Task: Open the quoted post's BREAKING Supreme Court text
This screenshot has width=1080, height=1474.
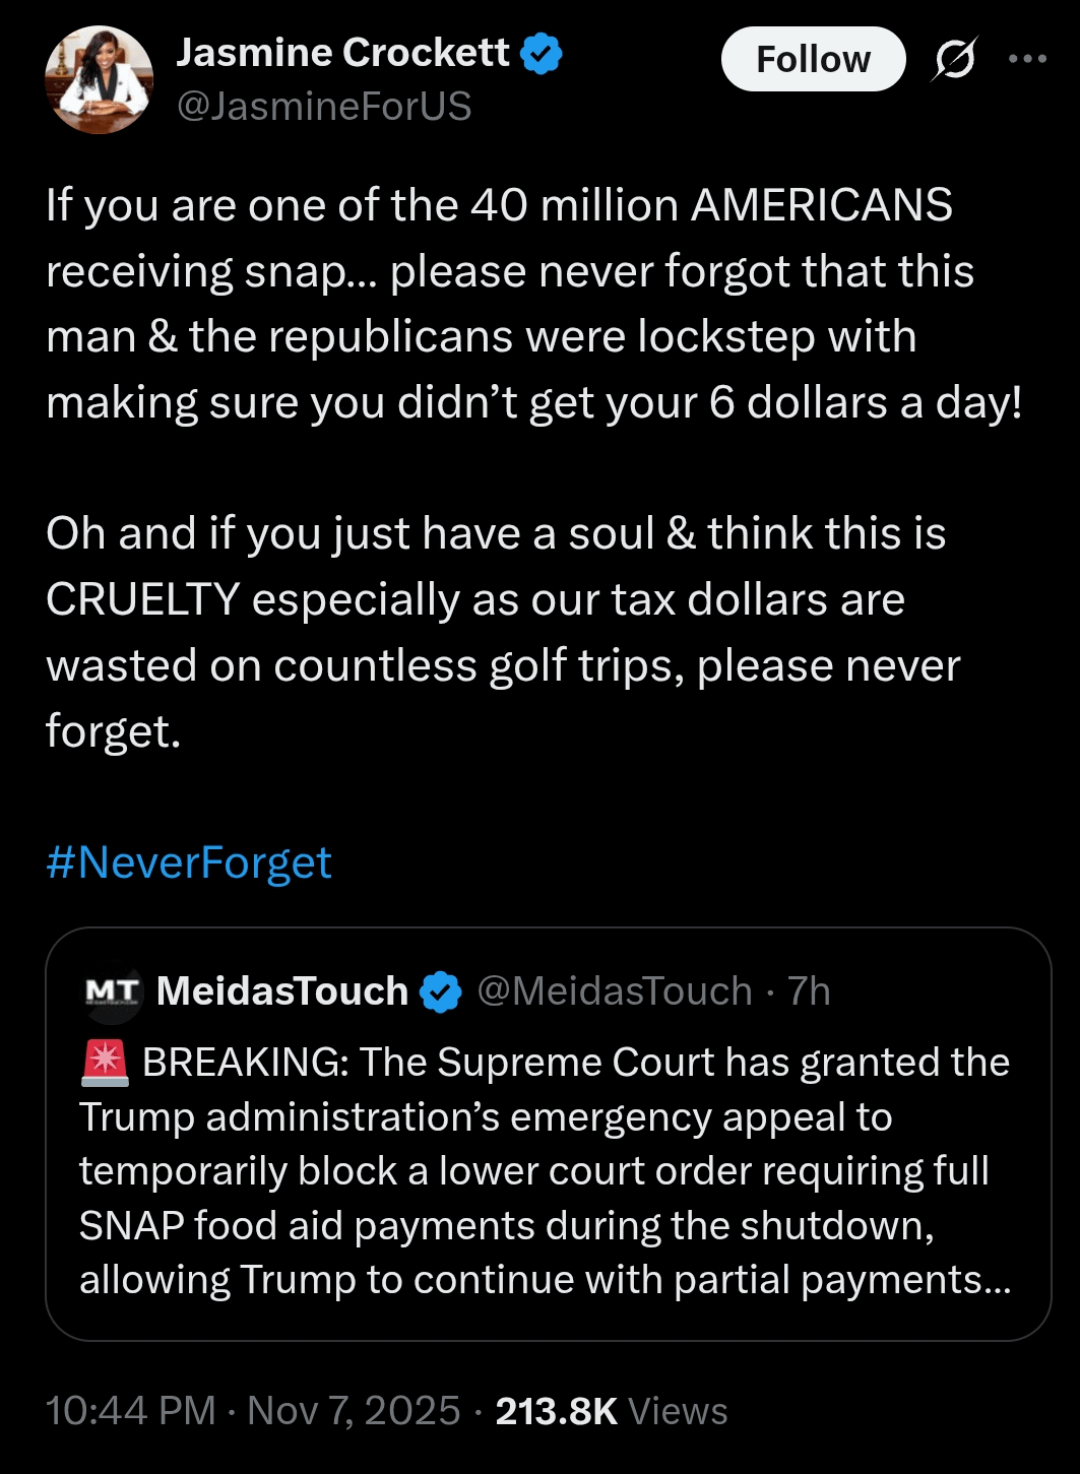Action: [x=545, y=1171]
